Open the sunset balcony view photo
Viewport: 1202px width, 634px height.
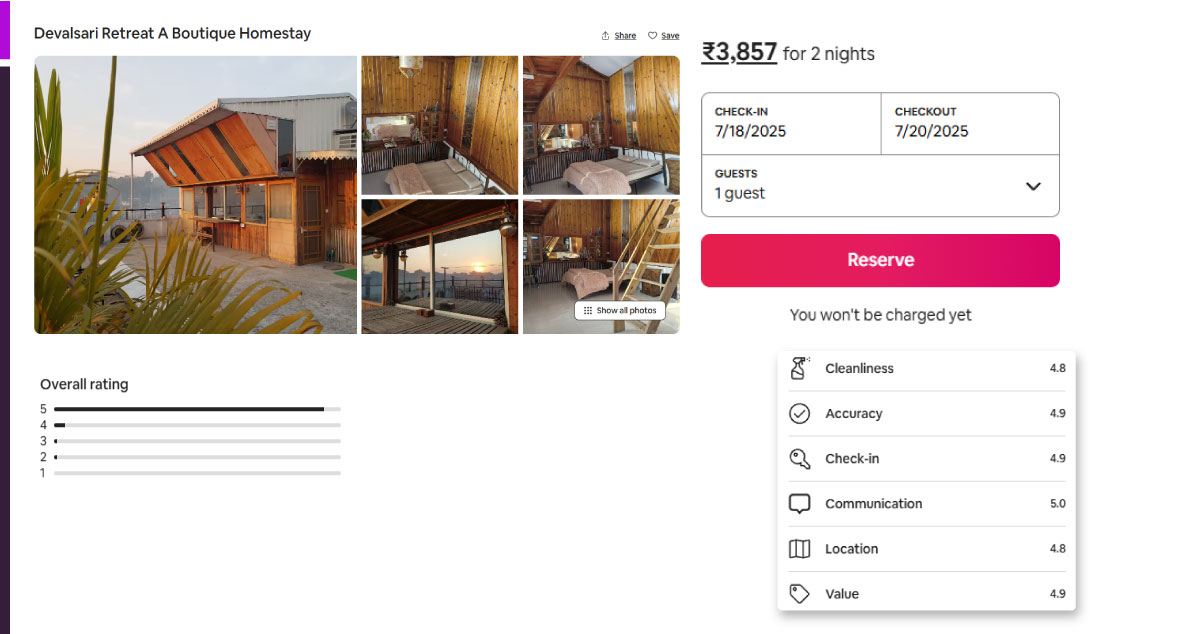pyautogui.click(x=439, y=266)
